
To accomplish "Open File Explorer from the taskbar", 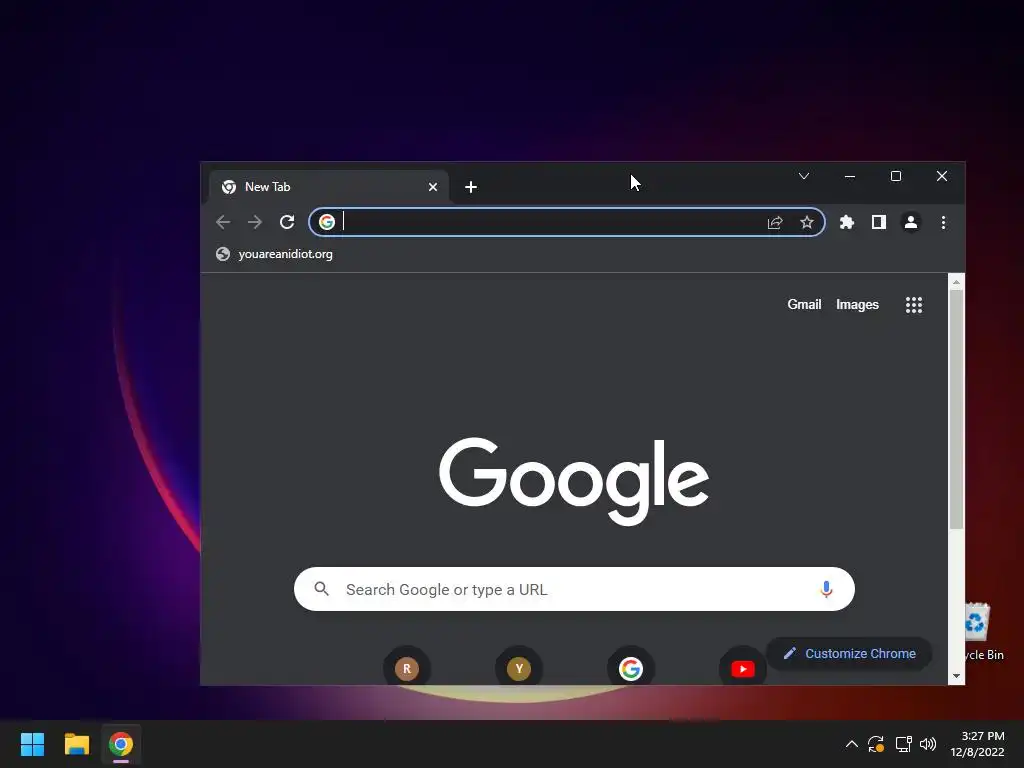I will pyautogui.click(x=76, y=744).
